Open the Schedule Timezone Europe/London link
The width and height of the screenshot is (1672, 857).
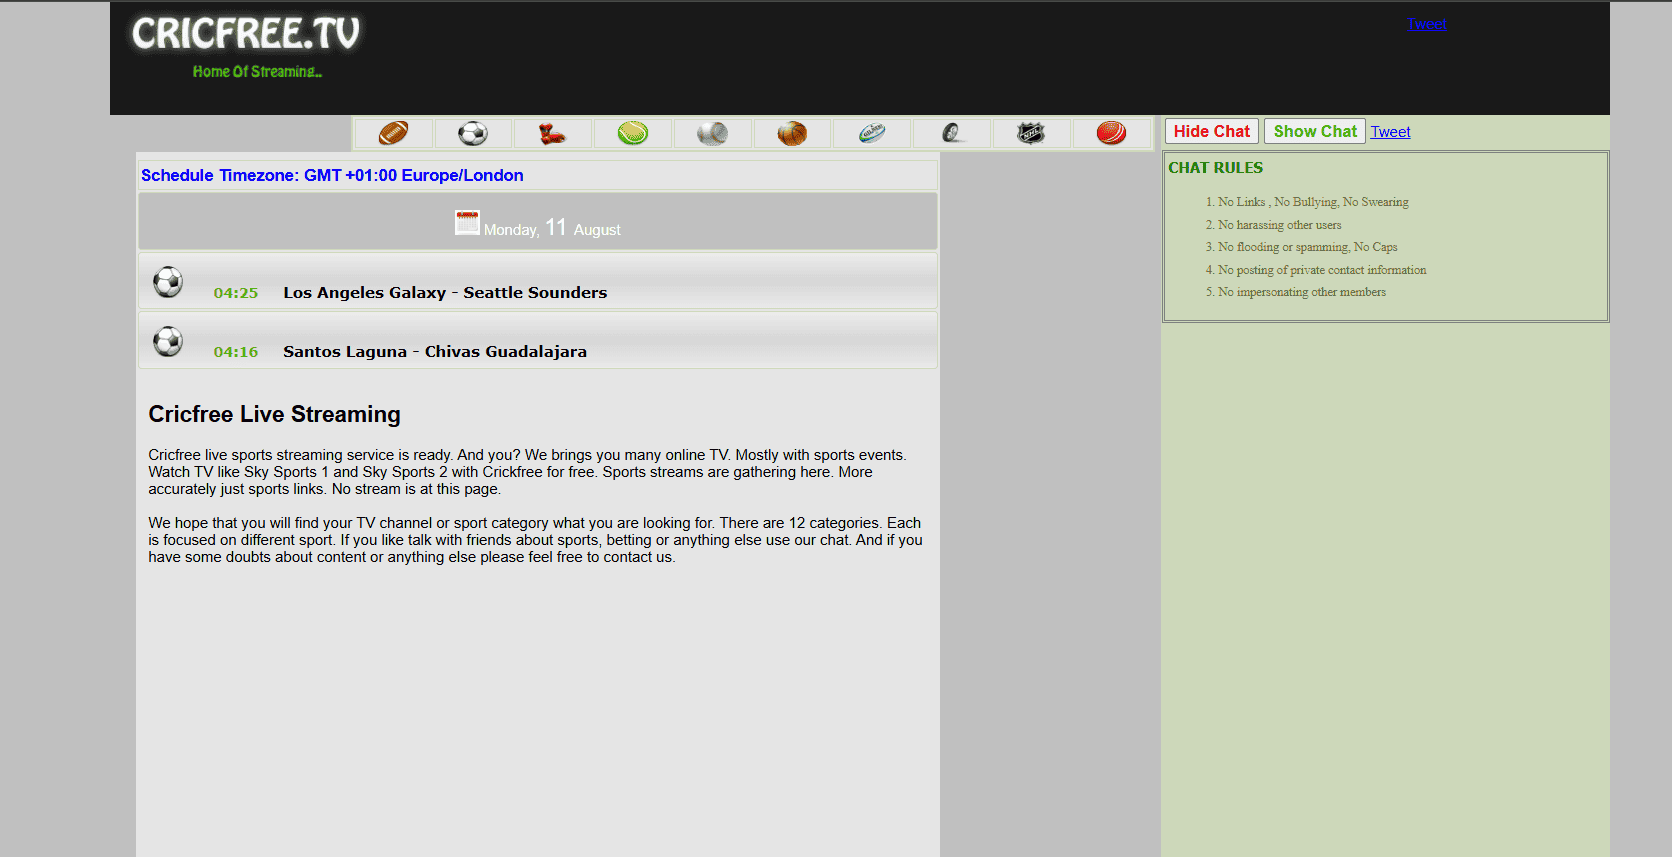point(332,175)
